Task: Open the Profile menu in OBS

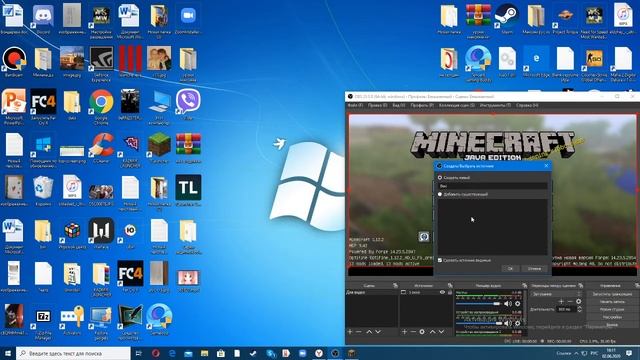Action: coord(422,105)
